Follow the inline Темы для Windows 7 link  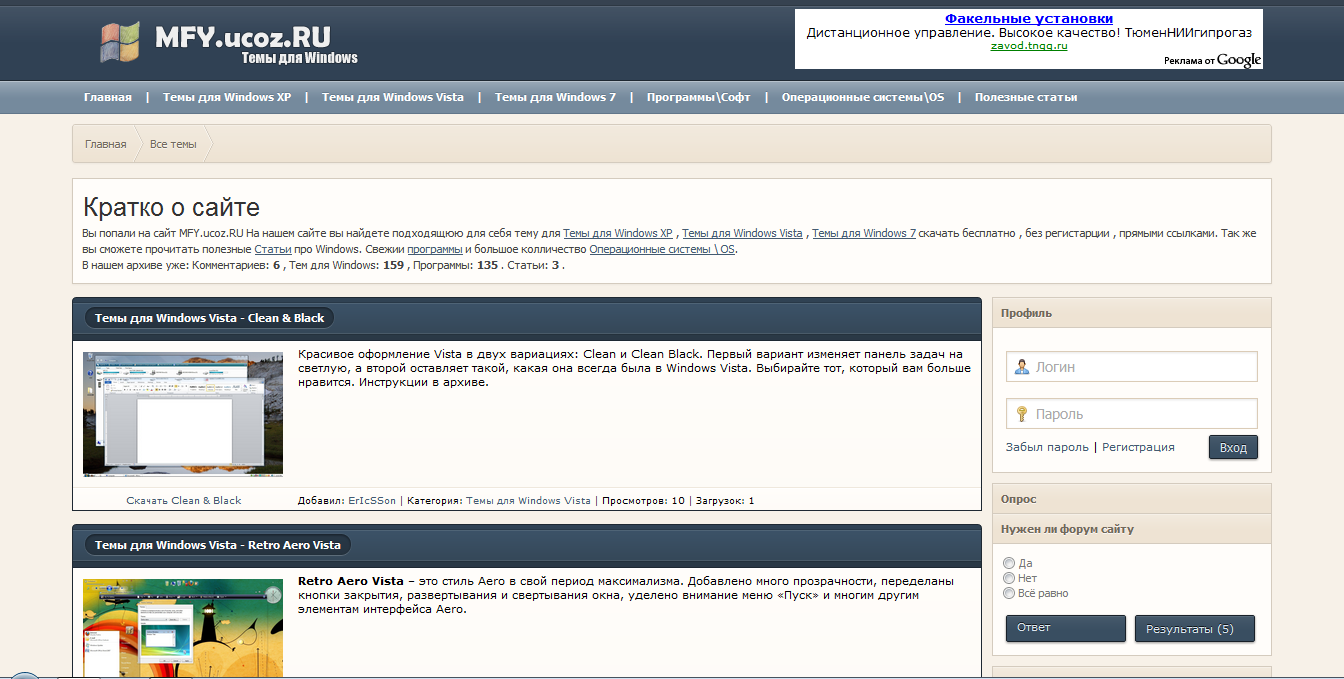pos(864,233)
